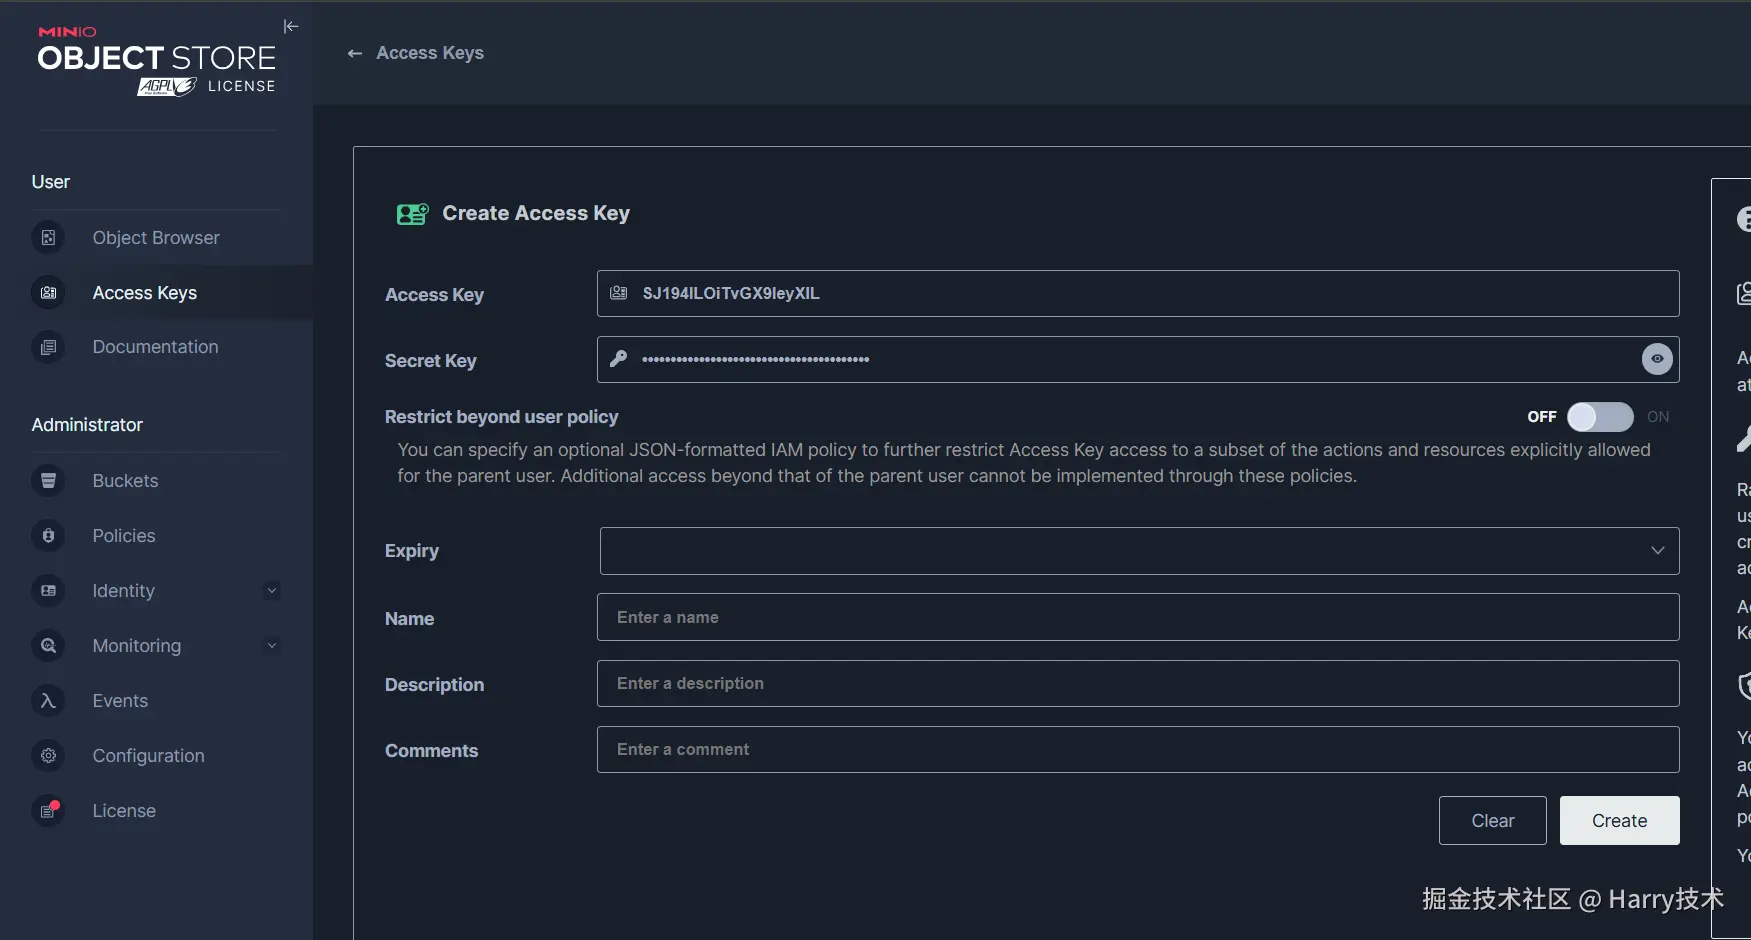Open the Monitoring menu item

tap(137, 646)
